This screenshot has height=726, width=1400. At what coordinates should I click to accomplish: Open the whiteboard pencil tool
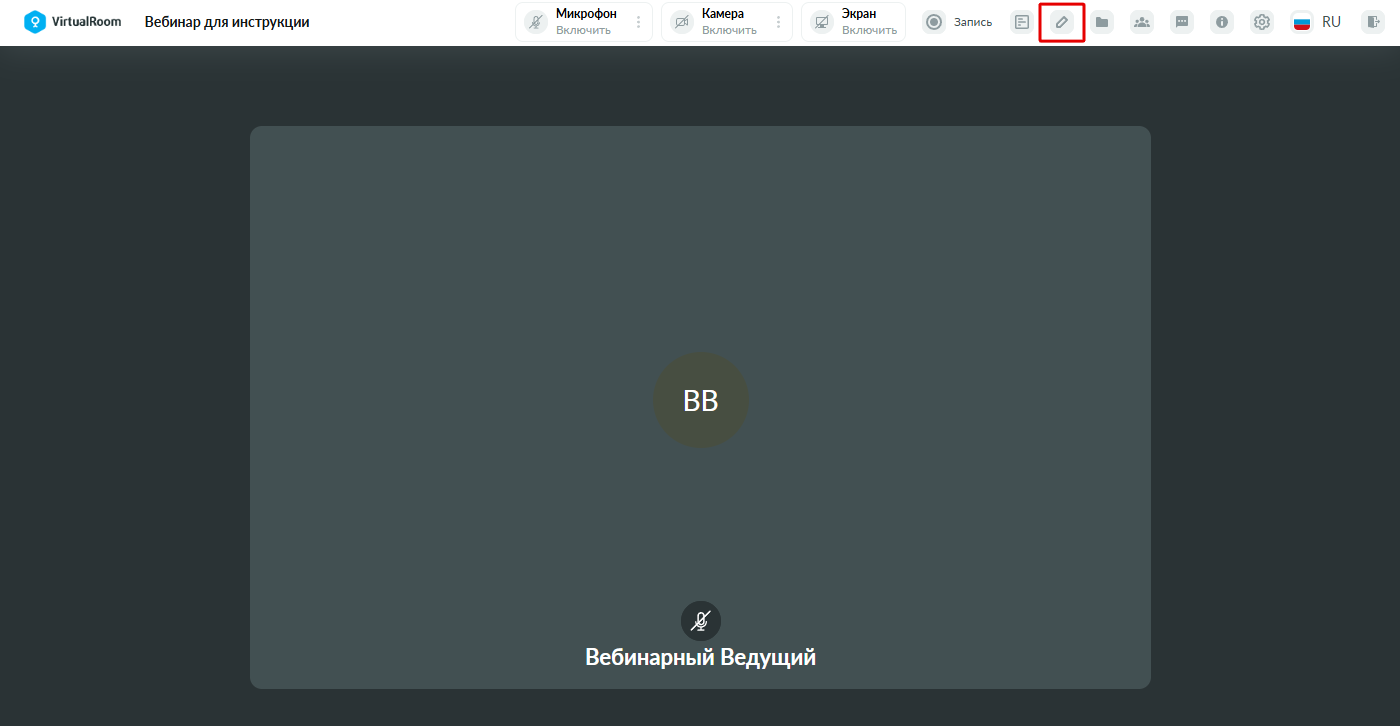tap(1062, 22)
